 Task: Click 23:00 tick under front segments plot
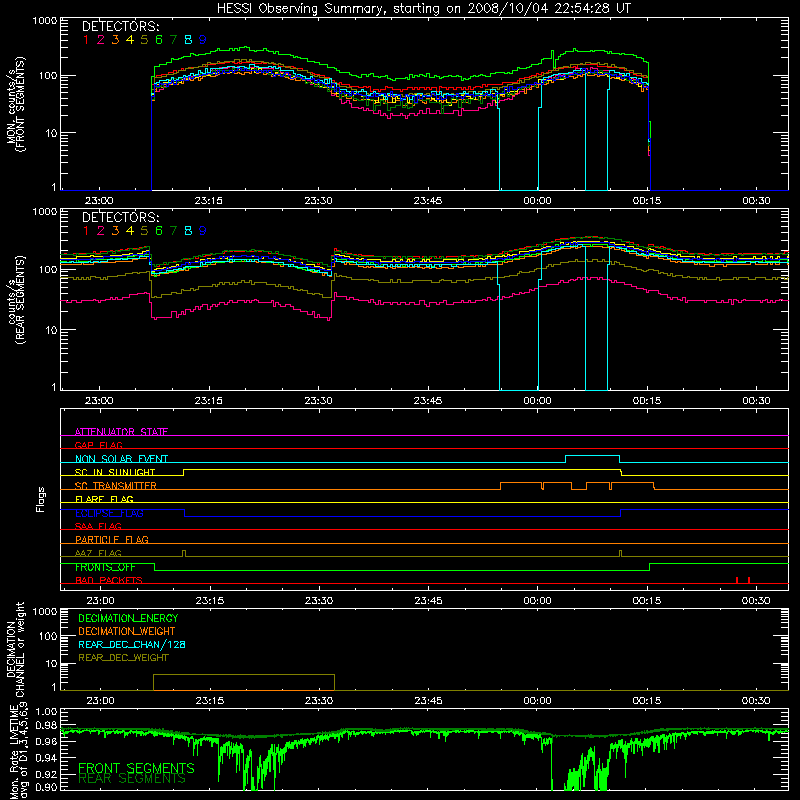click(x=99, y=201)
